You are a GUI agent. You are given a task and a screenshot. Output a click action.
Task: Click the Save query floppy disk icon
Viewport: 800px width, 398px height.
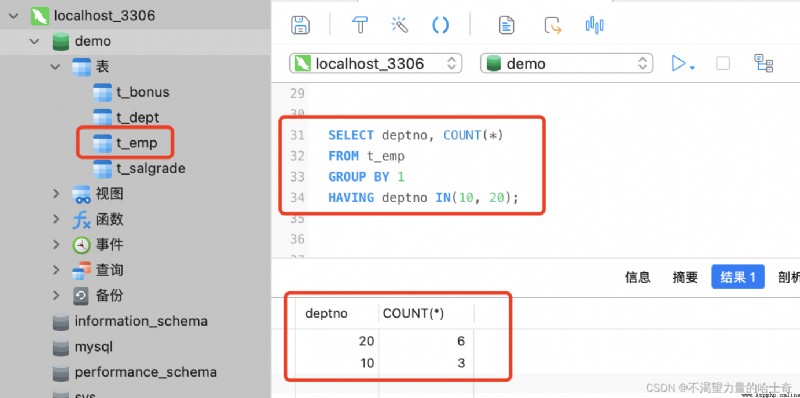pyautogui.click(x=301, y=24)
